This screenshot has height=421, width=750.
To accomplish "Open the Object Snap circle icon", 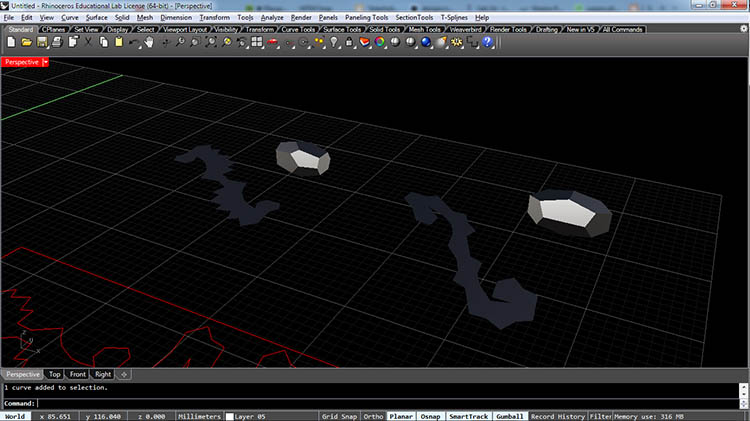I will click(303, 42).
